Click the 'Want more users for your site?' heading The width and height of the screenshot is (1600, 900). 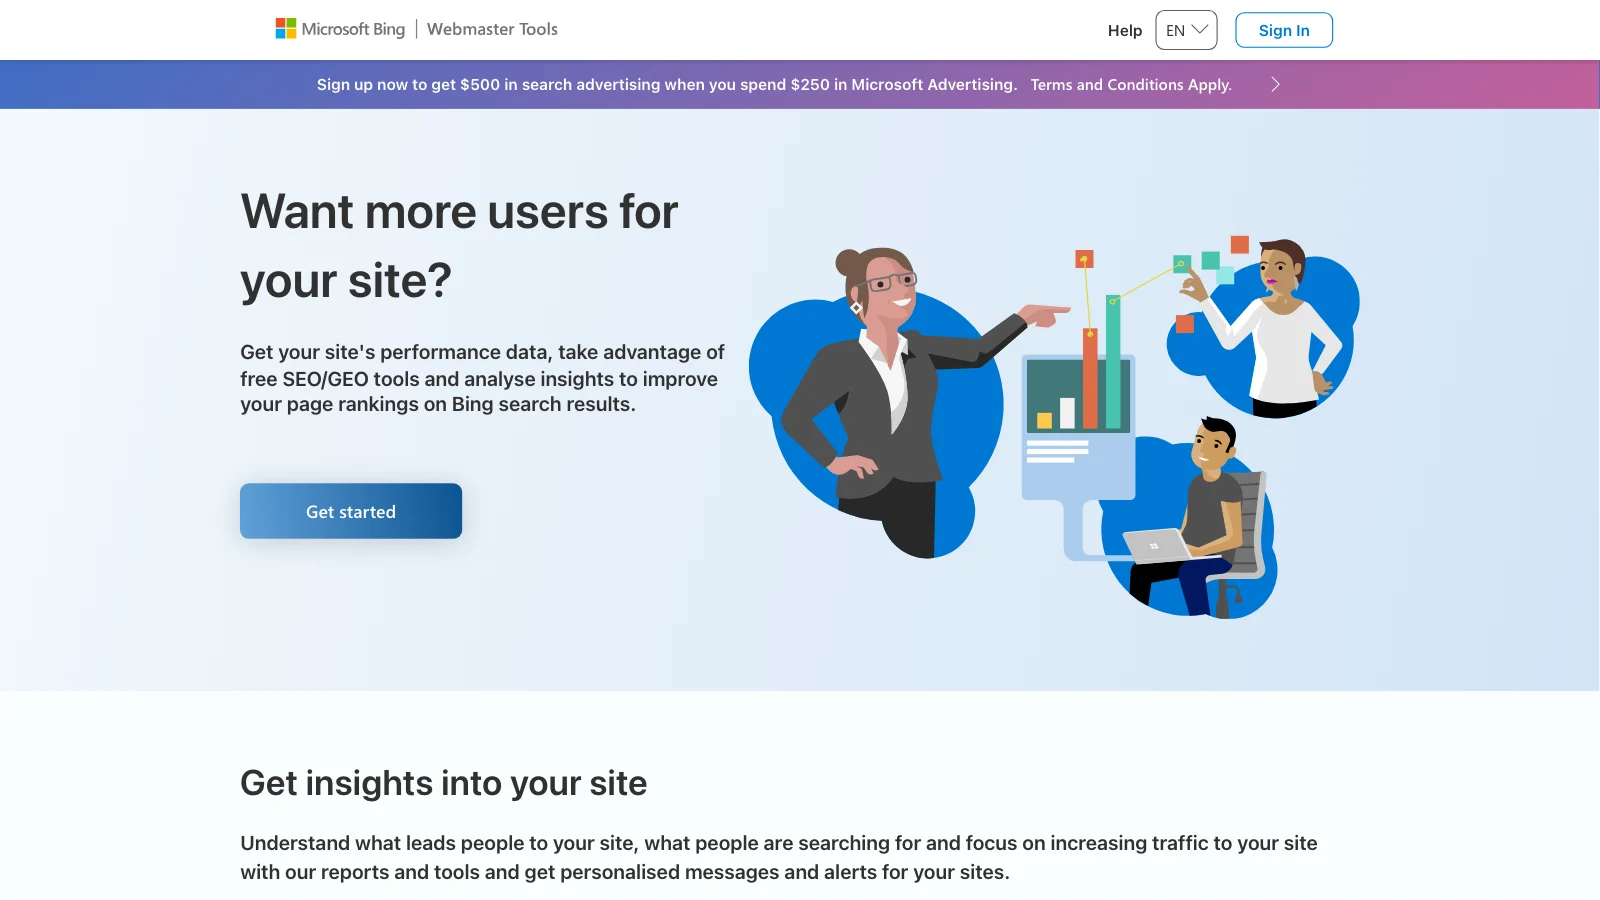459,246
